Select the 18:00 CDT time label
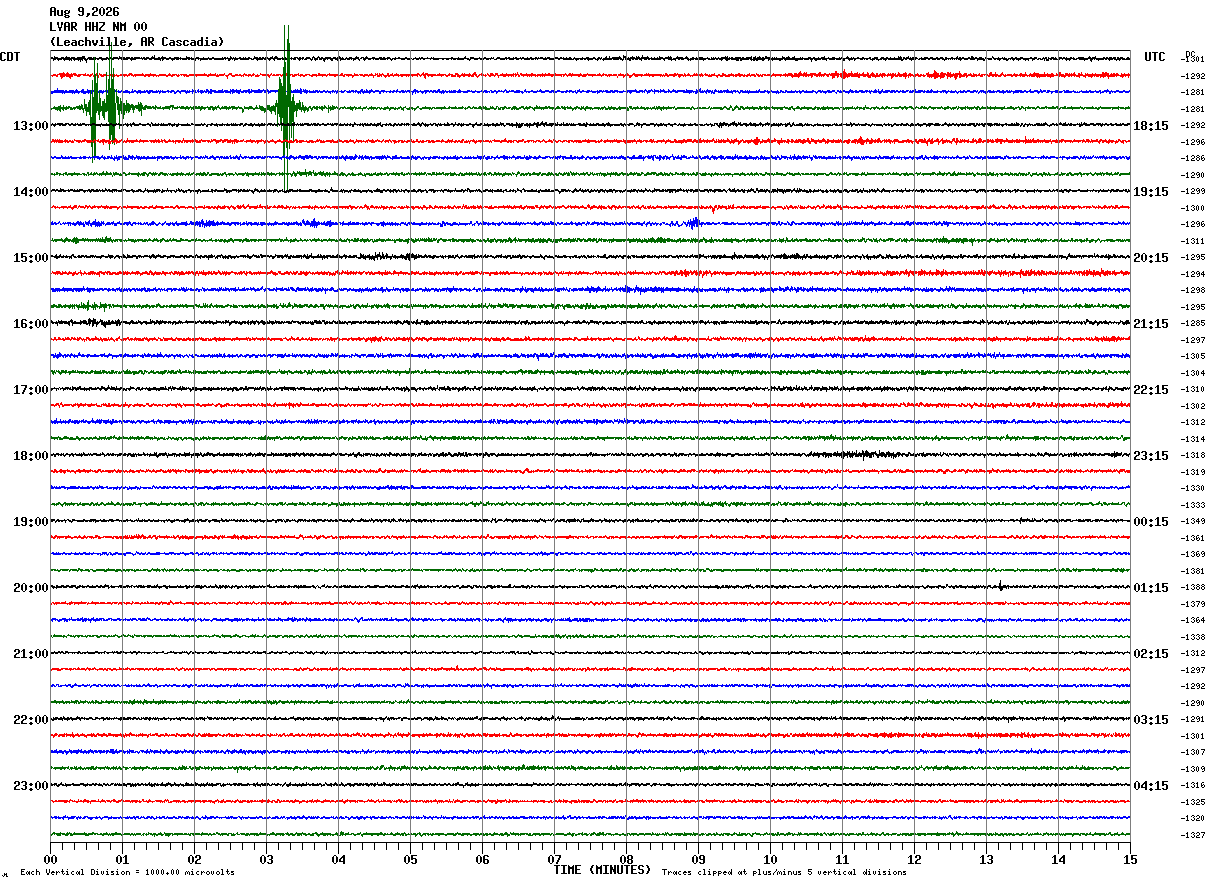This screenshot has width=1210, height=886. [x=30, y=456]
